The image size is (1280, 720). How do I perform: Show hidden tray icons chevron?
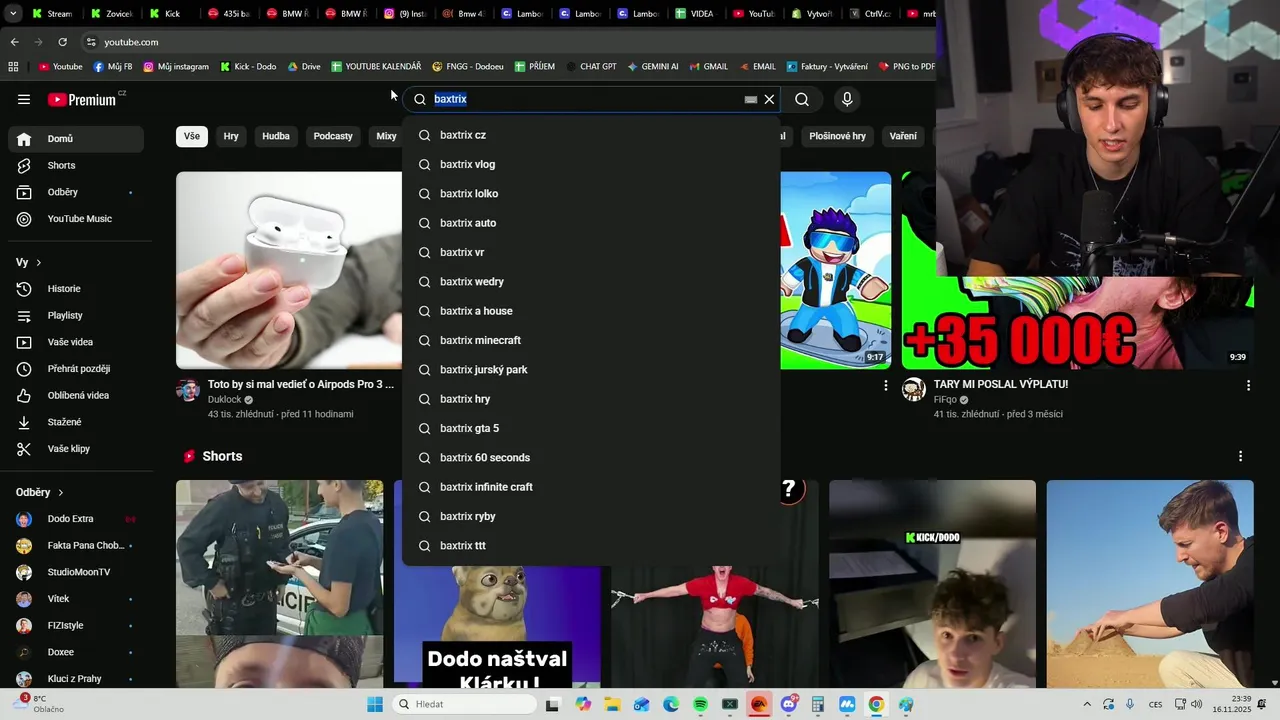coord(1087,704)
